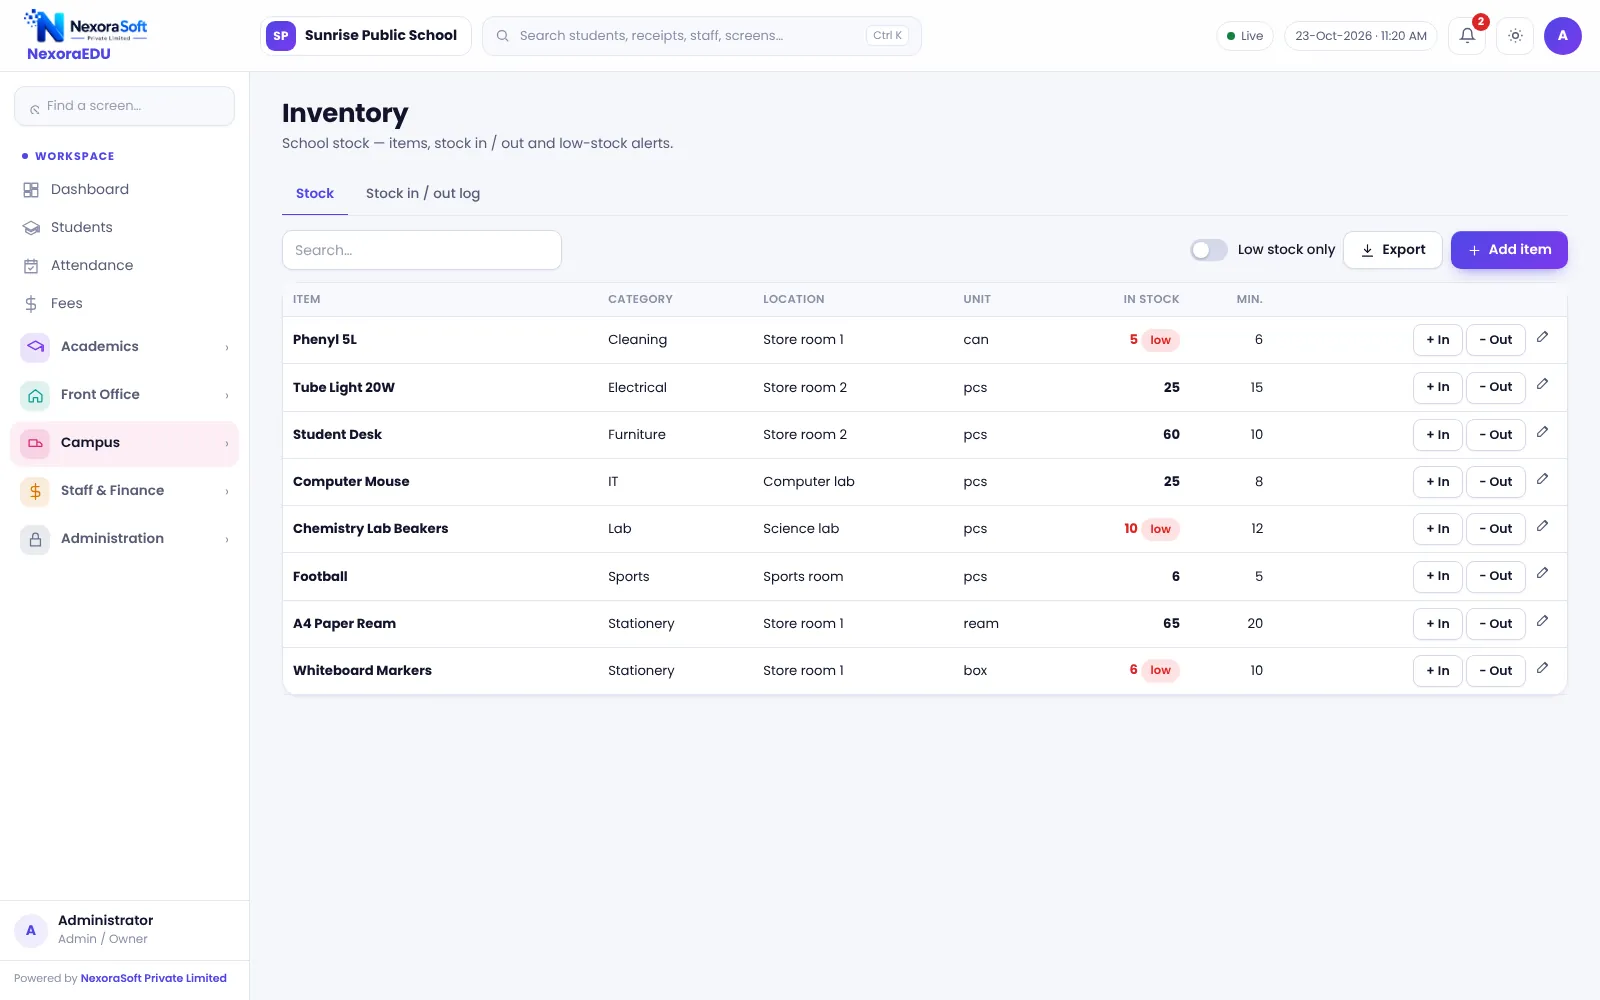Expand the Front Office section
Image resolution: width=1600 pixels, height=1000 pixels.
click(x=124, y=394)
